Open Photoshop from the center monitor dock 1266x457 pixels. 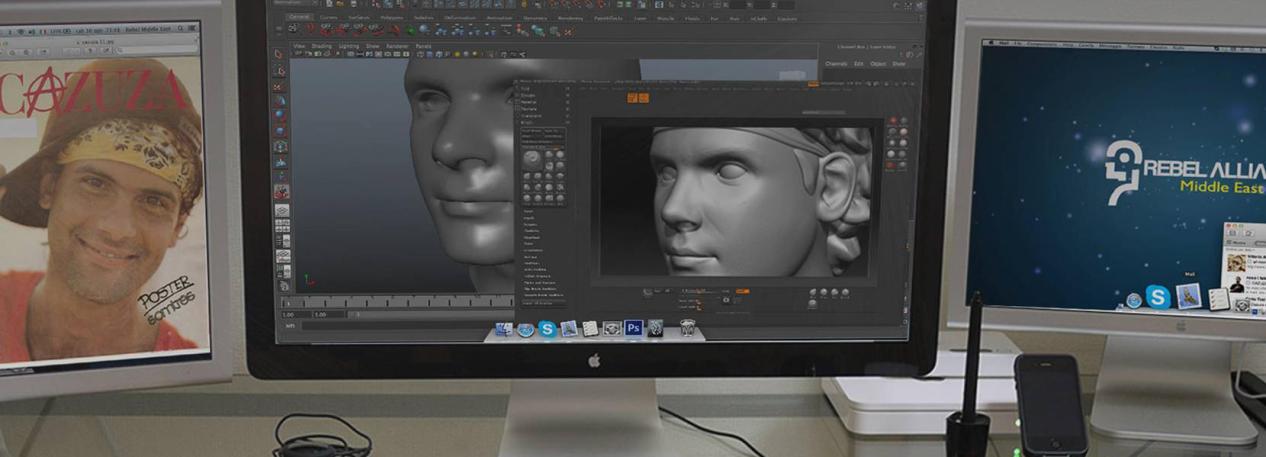[x=633, y=327]
